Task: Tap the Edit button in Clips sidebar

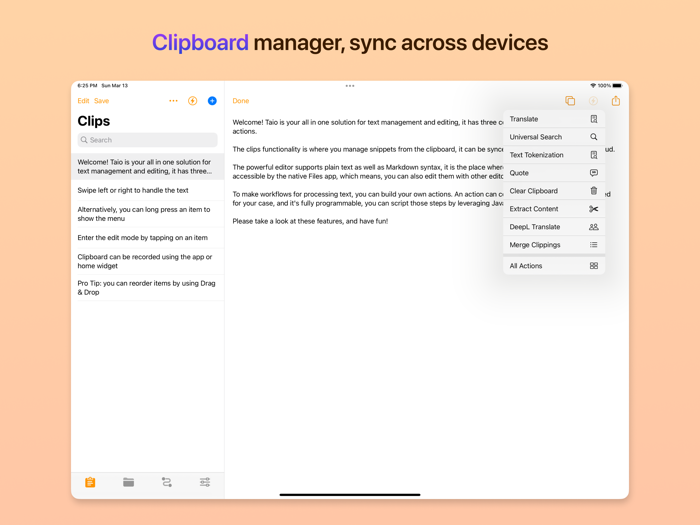Action: (x=83, y=101)
